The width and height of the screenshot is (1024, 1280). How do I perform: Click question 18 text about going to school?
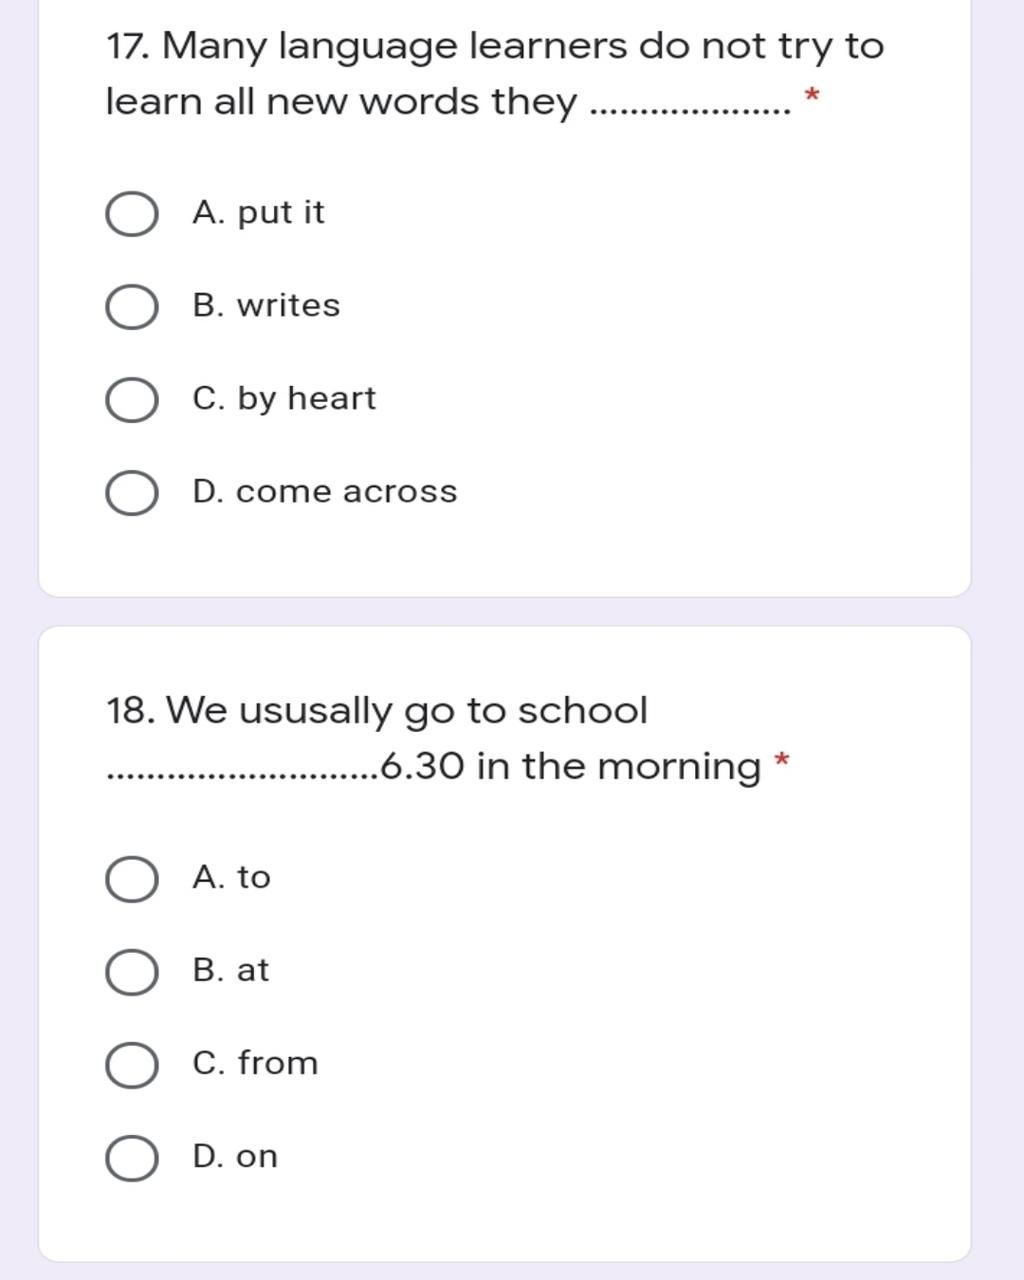point(433,739)
